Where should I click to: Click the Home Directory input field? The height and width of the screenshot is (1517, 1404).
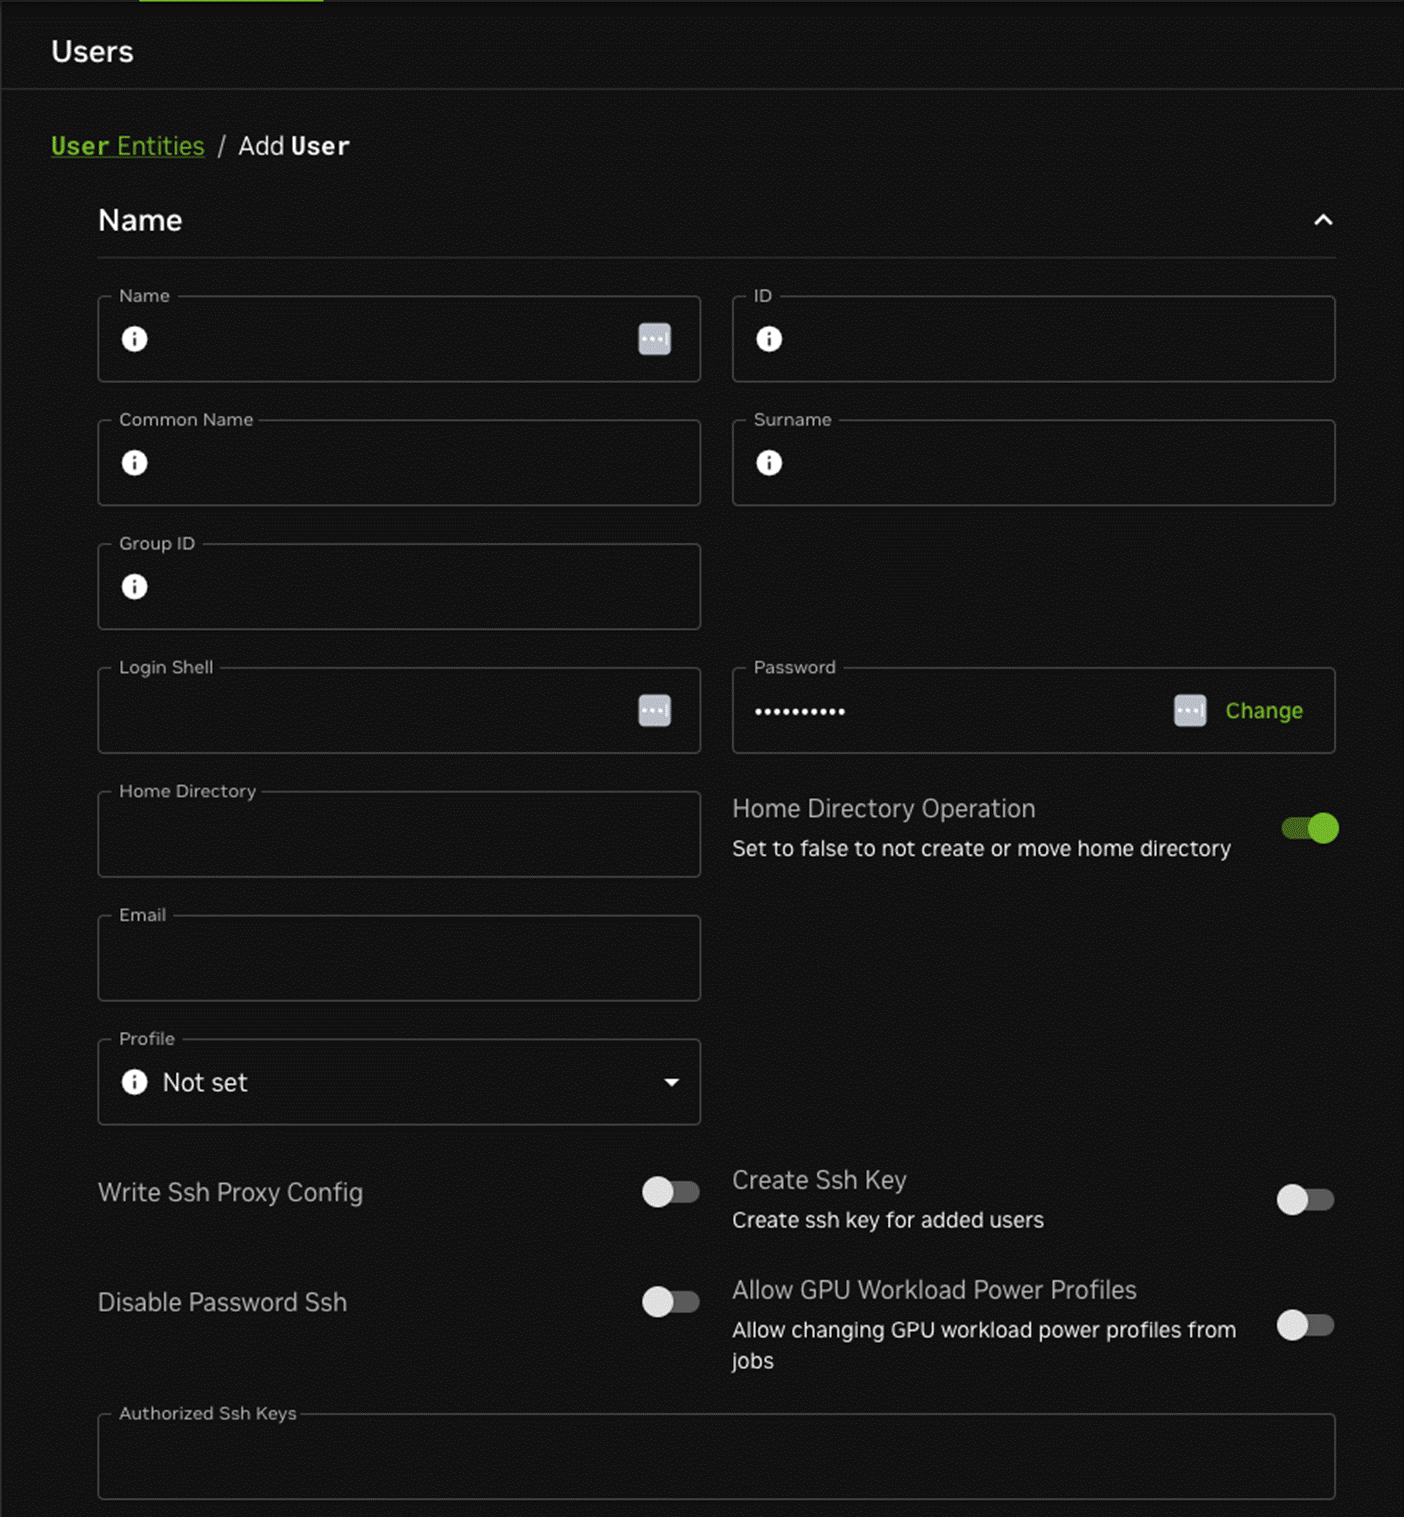(x=398, y=834)
